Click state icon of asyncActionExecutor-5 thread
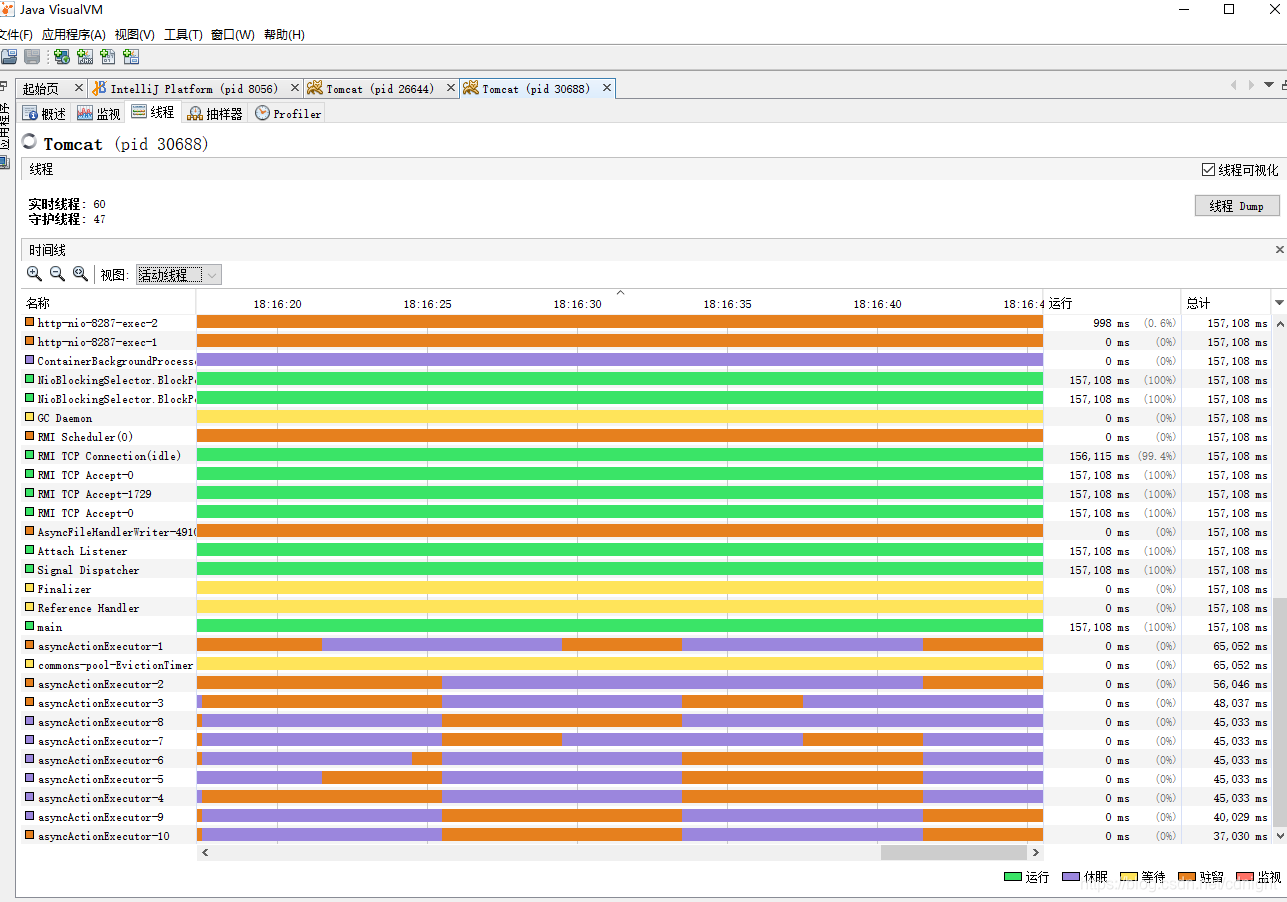 point(30,778)
